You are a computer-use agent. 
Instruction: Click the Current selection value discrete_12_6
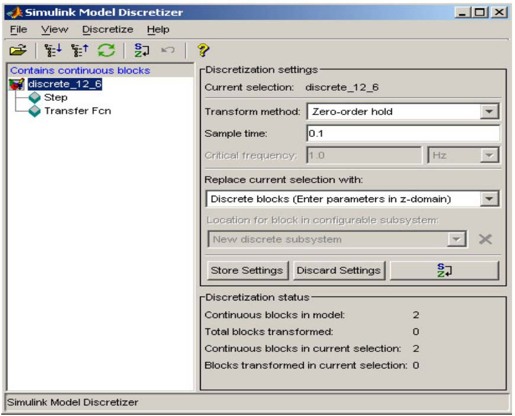point(342,87)
